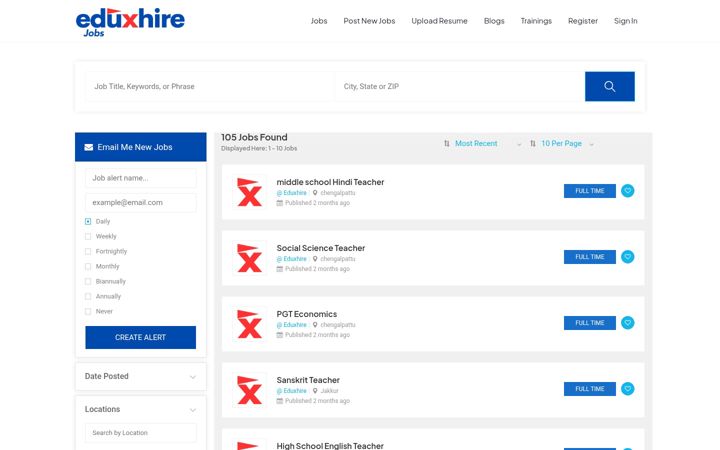Click Register in the header
This screenshot has height=450, width=720.
pos(583,21)
